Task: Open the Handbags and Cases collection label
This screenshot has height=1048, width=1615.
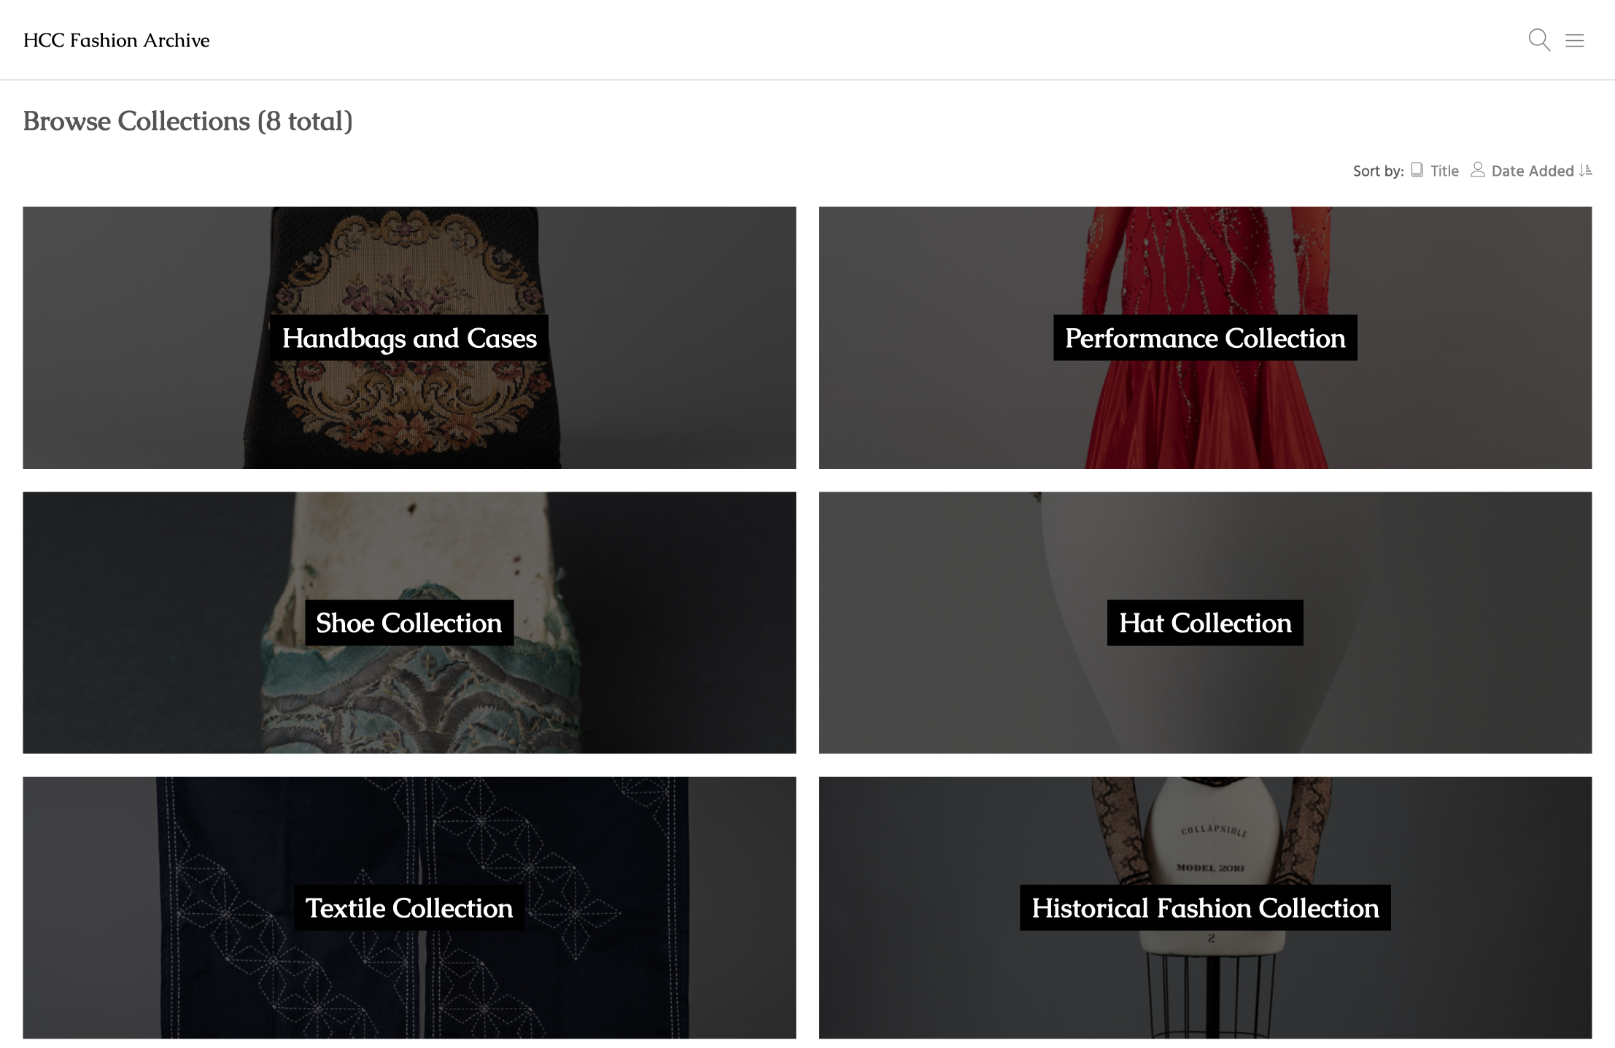Action: [x=409, y=338]
